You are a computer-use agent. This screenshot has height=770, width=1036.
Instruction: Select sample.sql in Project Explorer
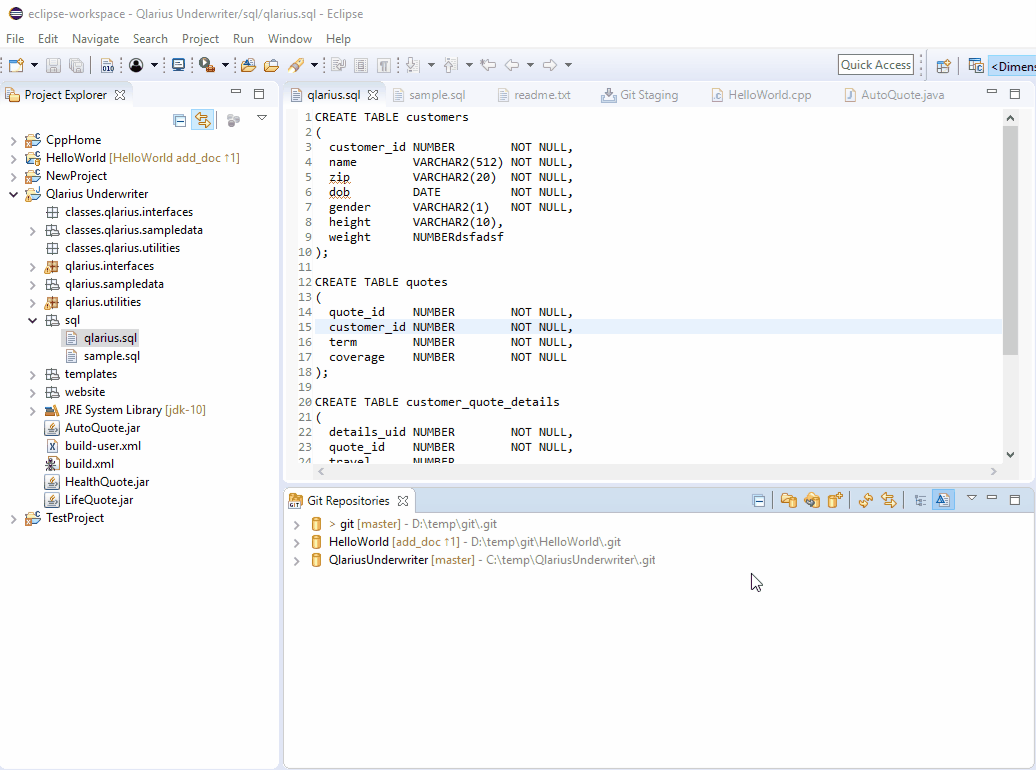tap(111, 356)
